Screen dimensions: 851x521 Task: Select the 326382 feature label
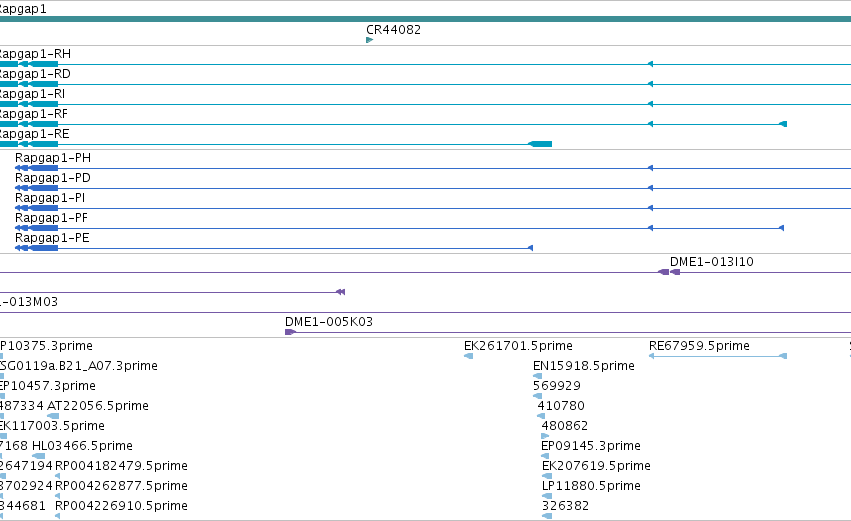pyautogui.click(x=566, y=506)
